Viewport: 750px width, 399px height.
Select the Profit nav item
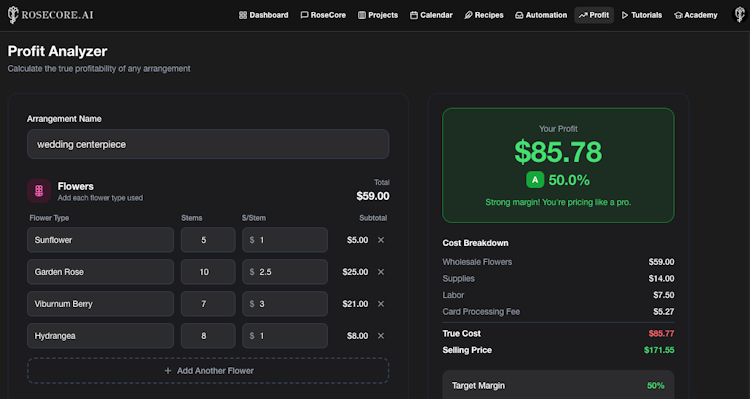coord(594,15)
